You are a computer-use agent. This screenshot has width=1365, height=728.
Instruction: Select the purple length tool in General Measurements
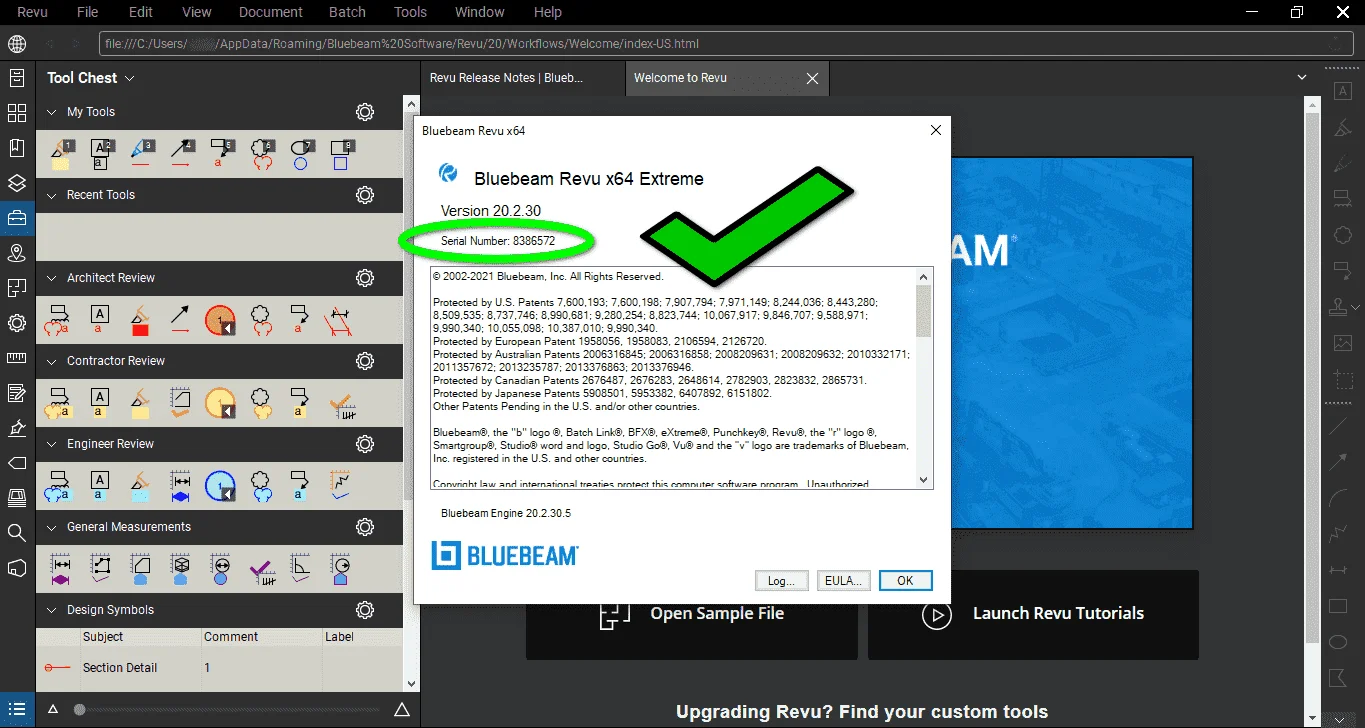coord(59,569)
